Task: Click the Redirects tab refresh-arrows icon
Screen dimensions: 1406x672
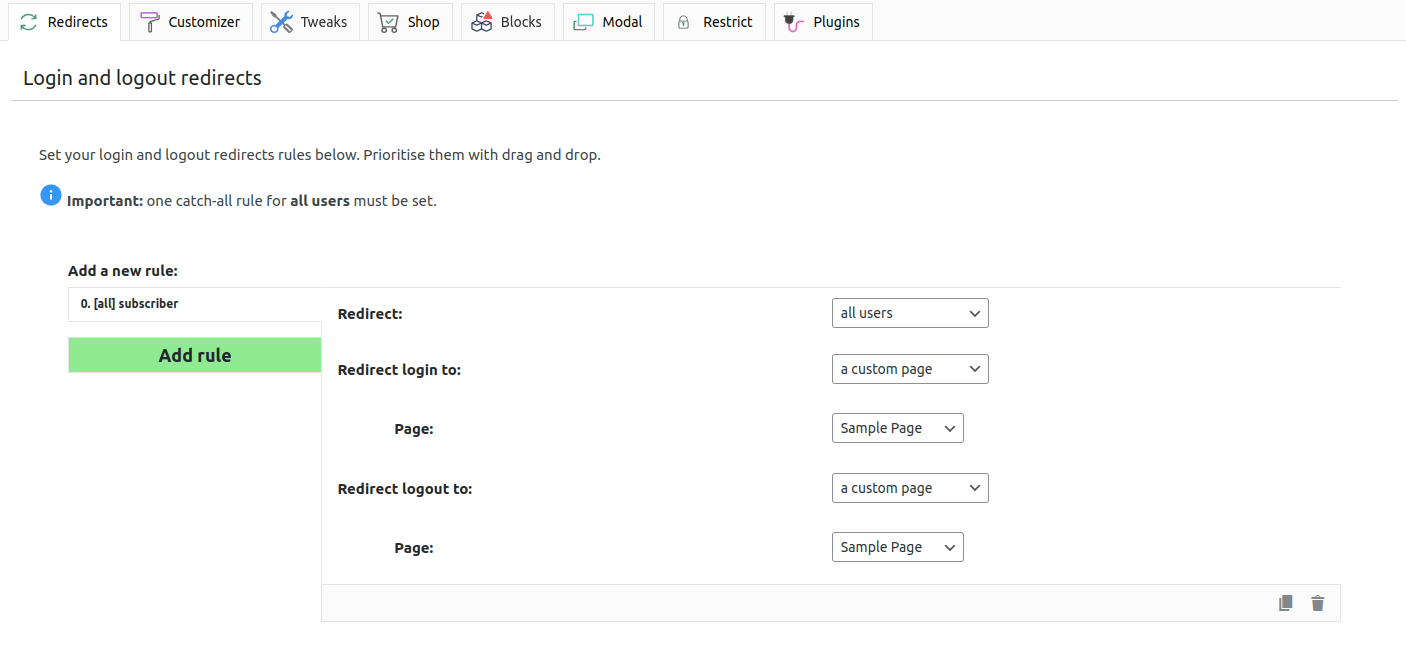Action: click(x=29, y=22)
